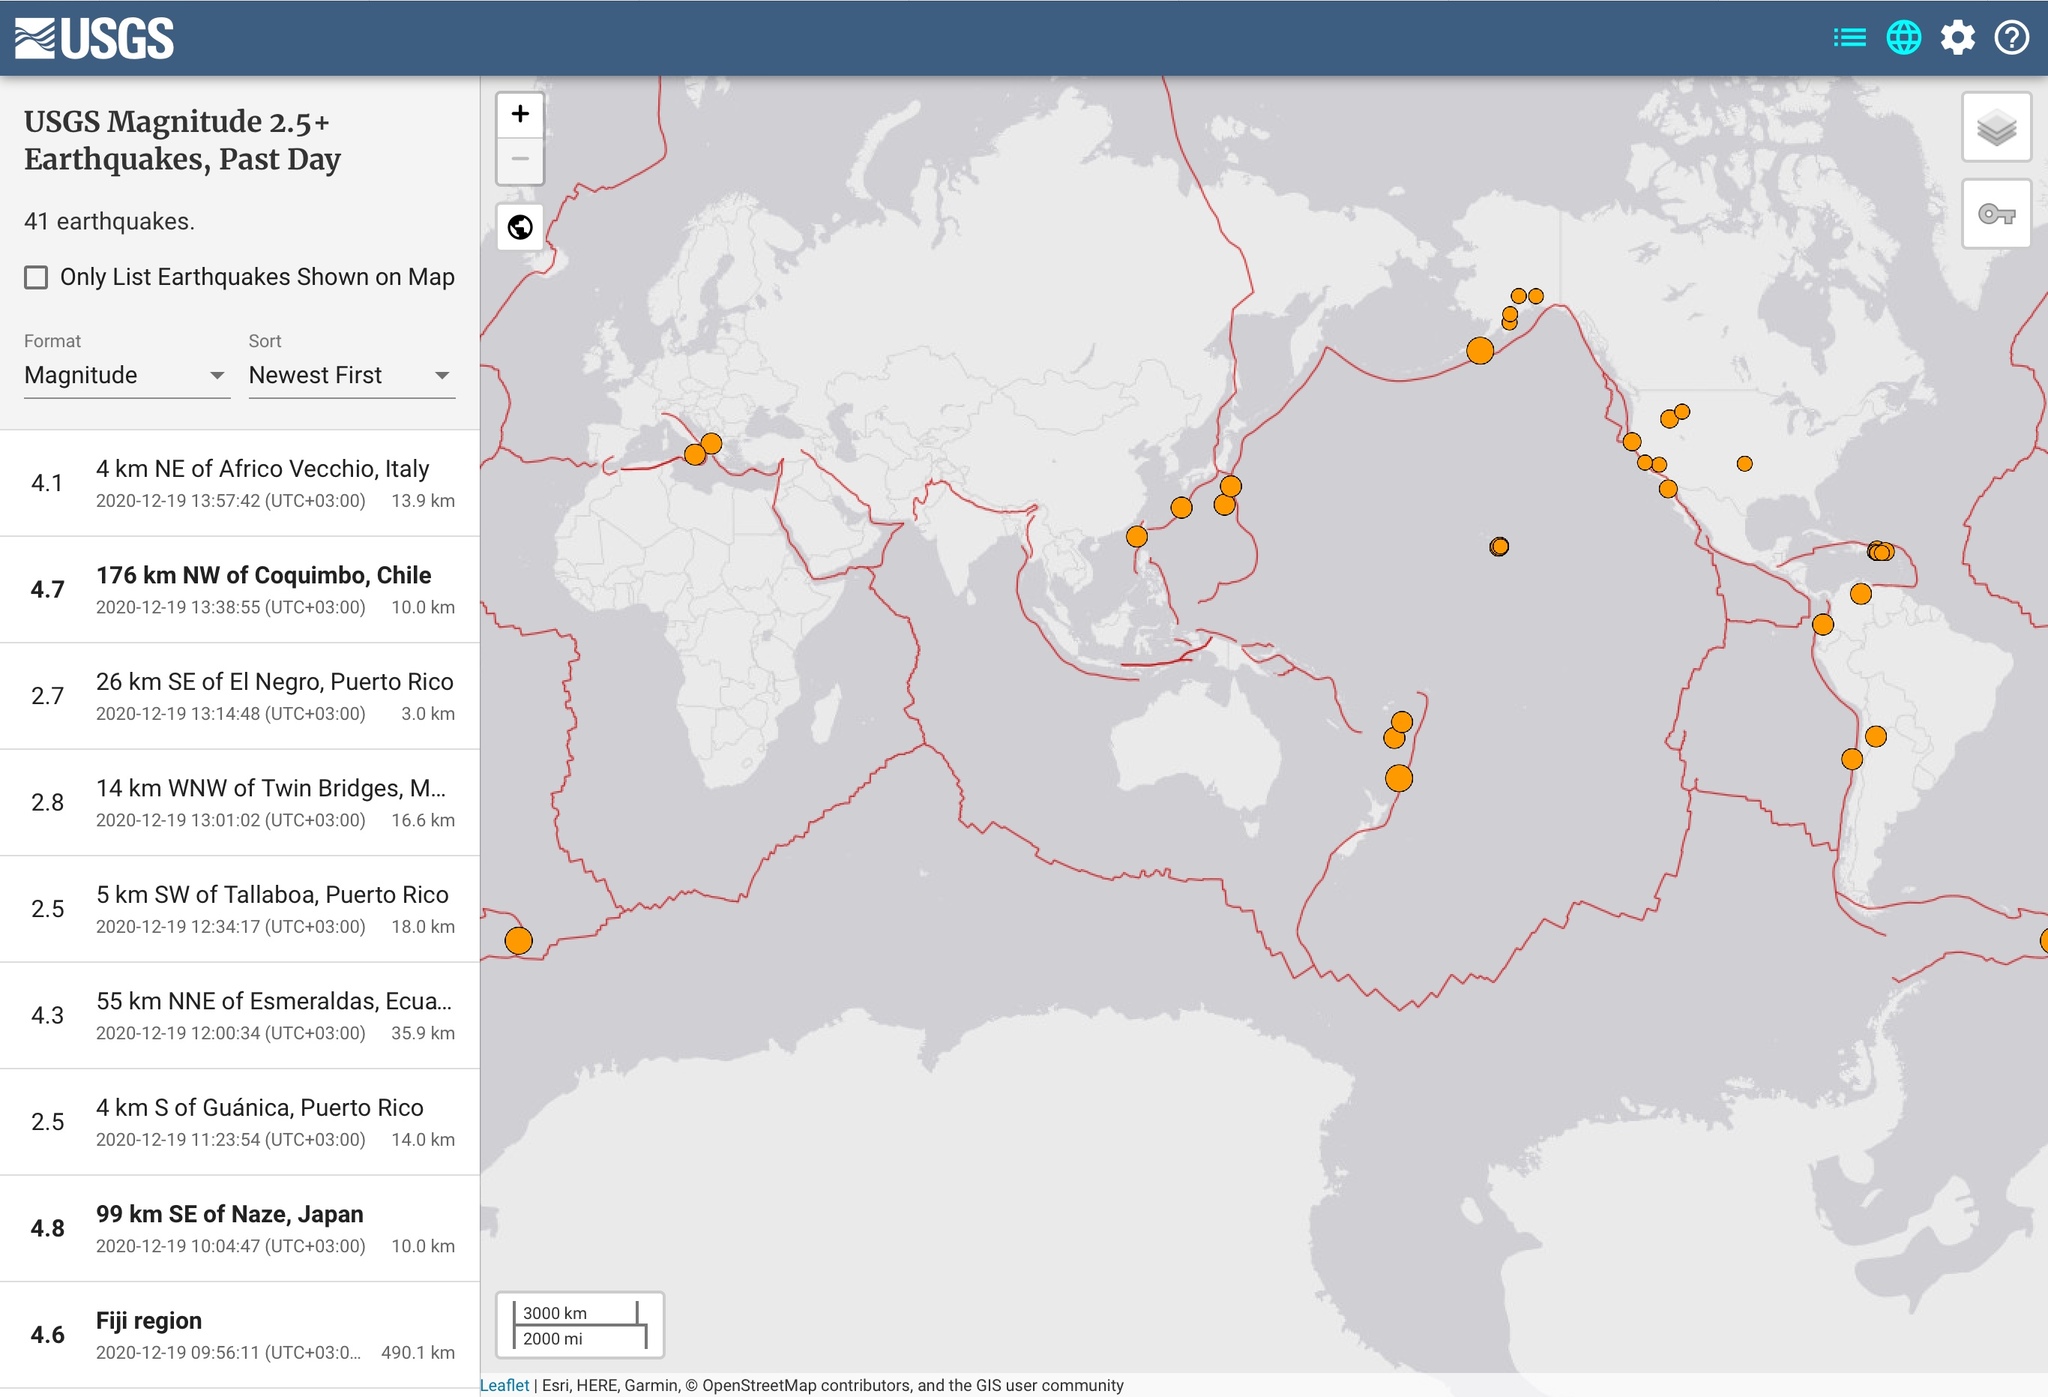
Task: Open the settings gear icon
Action: point(1957,38)
